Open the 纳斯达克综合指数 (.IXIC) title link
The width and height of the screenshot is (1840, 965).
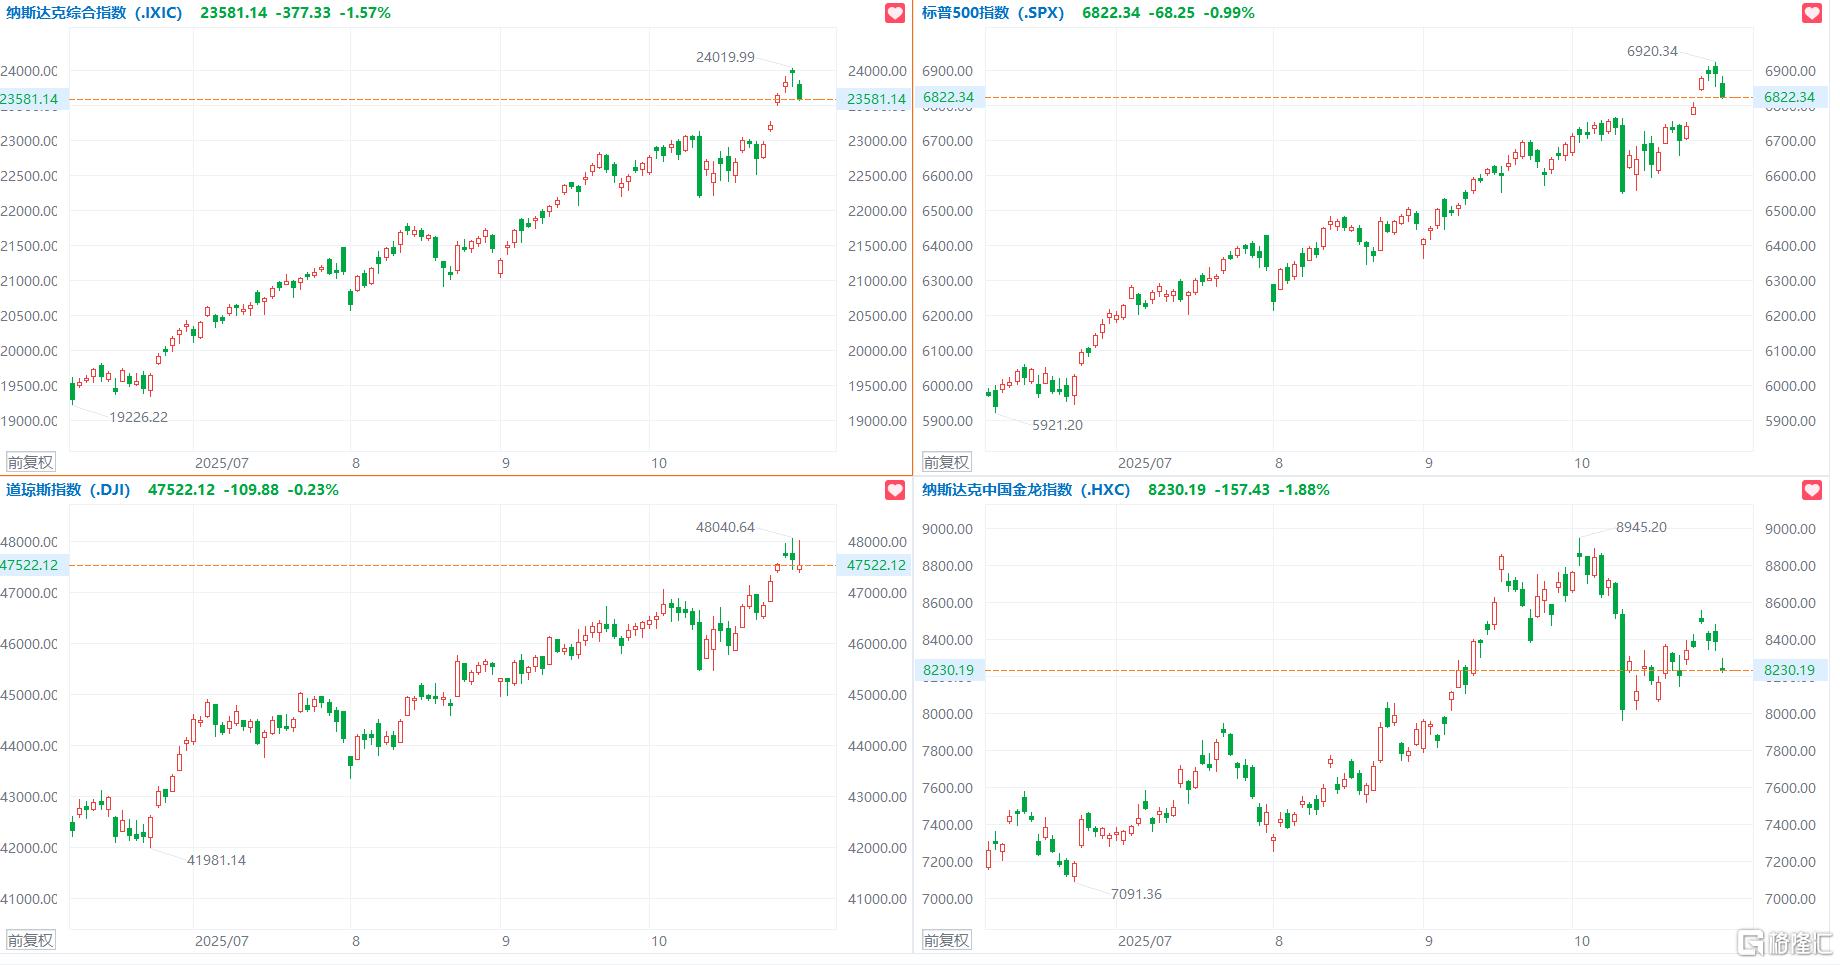(x=95, y=13)
